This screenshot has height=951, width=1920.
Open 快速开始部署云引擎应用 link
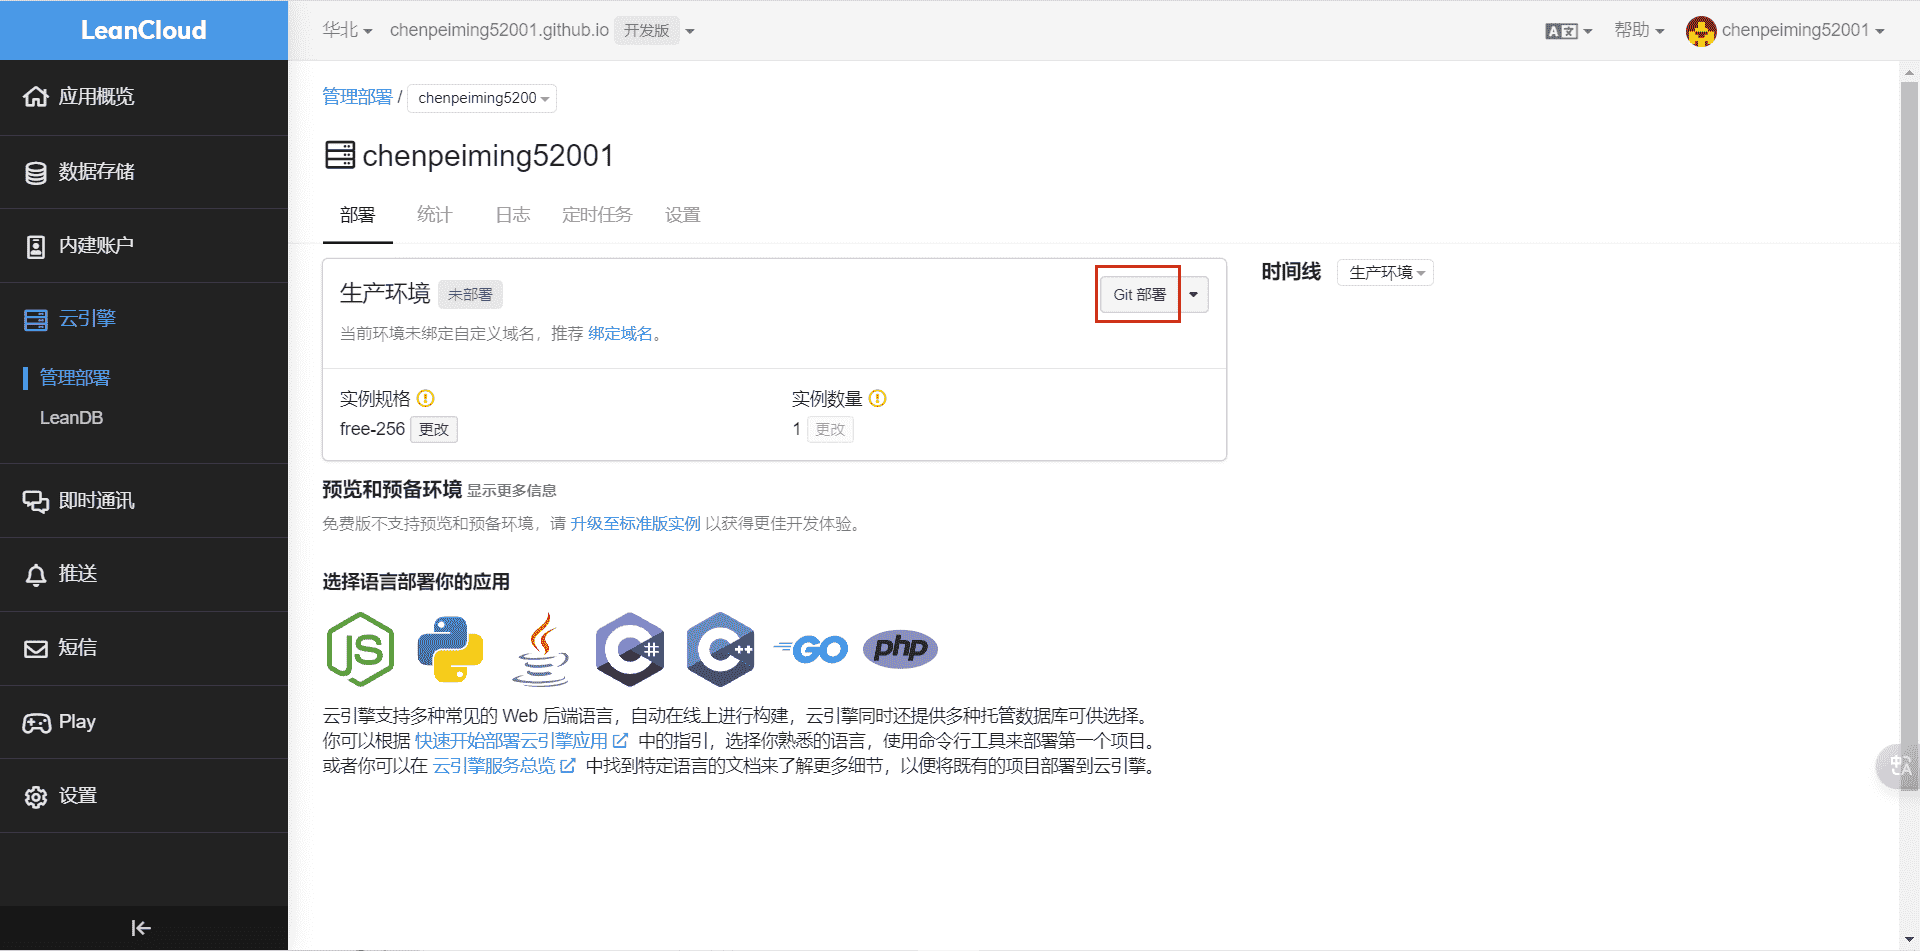521,741
